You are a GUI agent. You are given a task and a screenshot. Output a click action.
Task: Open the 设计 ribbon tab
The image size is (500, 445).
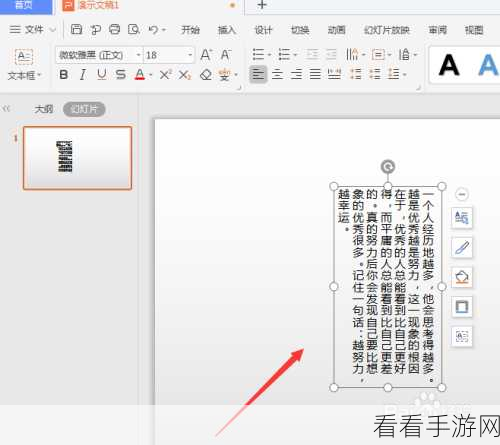pyautogui.click(x=263, y=30)
